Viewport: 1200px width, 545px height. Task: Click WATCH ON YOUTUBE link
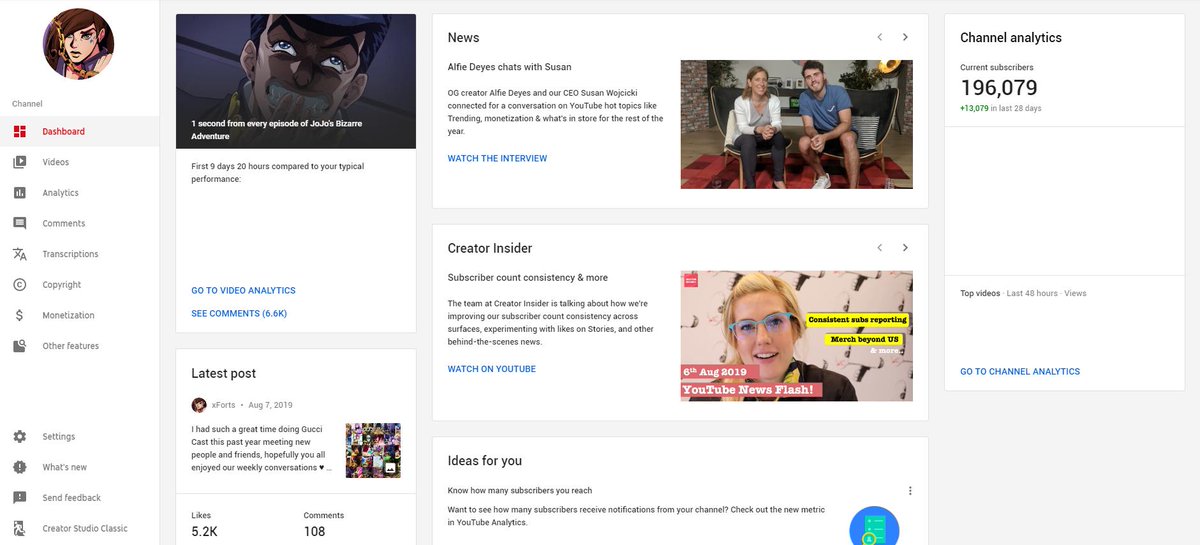pos(491,369)
